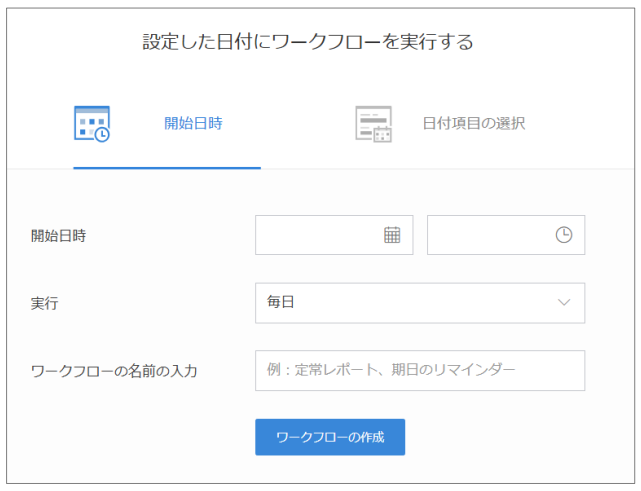Switch to the 日付項目の選択 tab
The image size is (641, 491).
click(473, 124)
